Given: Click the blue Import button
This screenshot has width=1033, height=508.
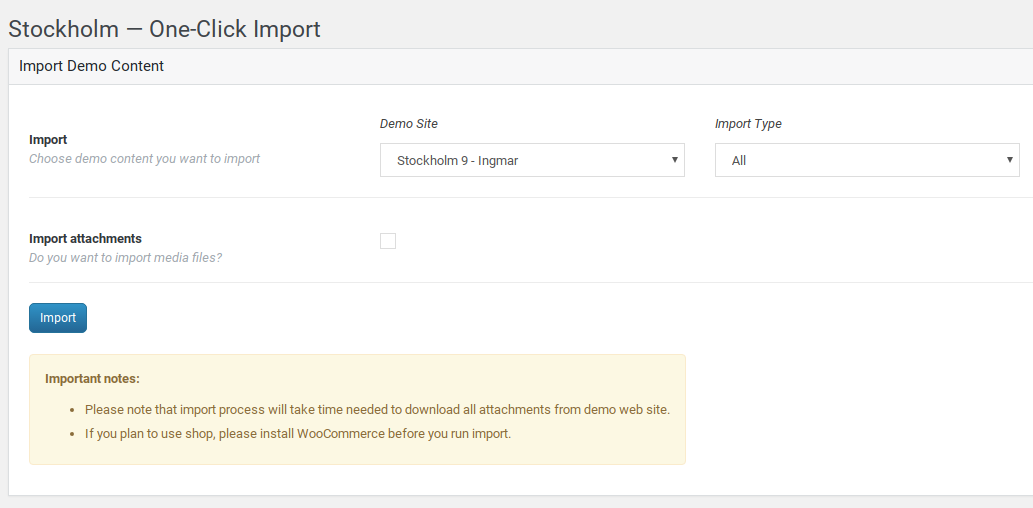Looking at the screenshot, I should 58,318.
